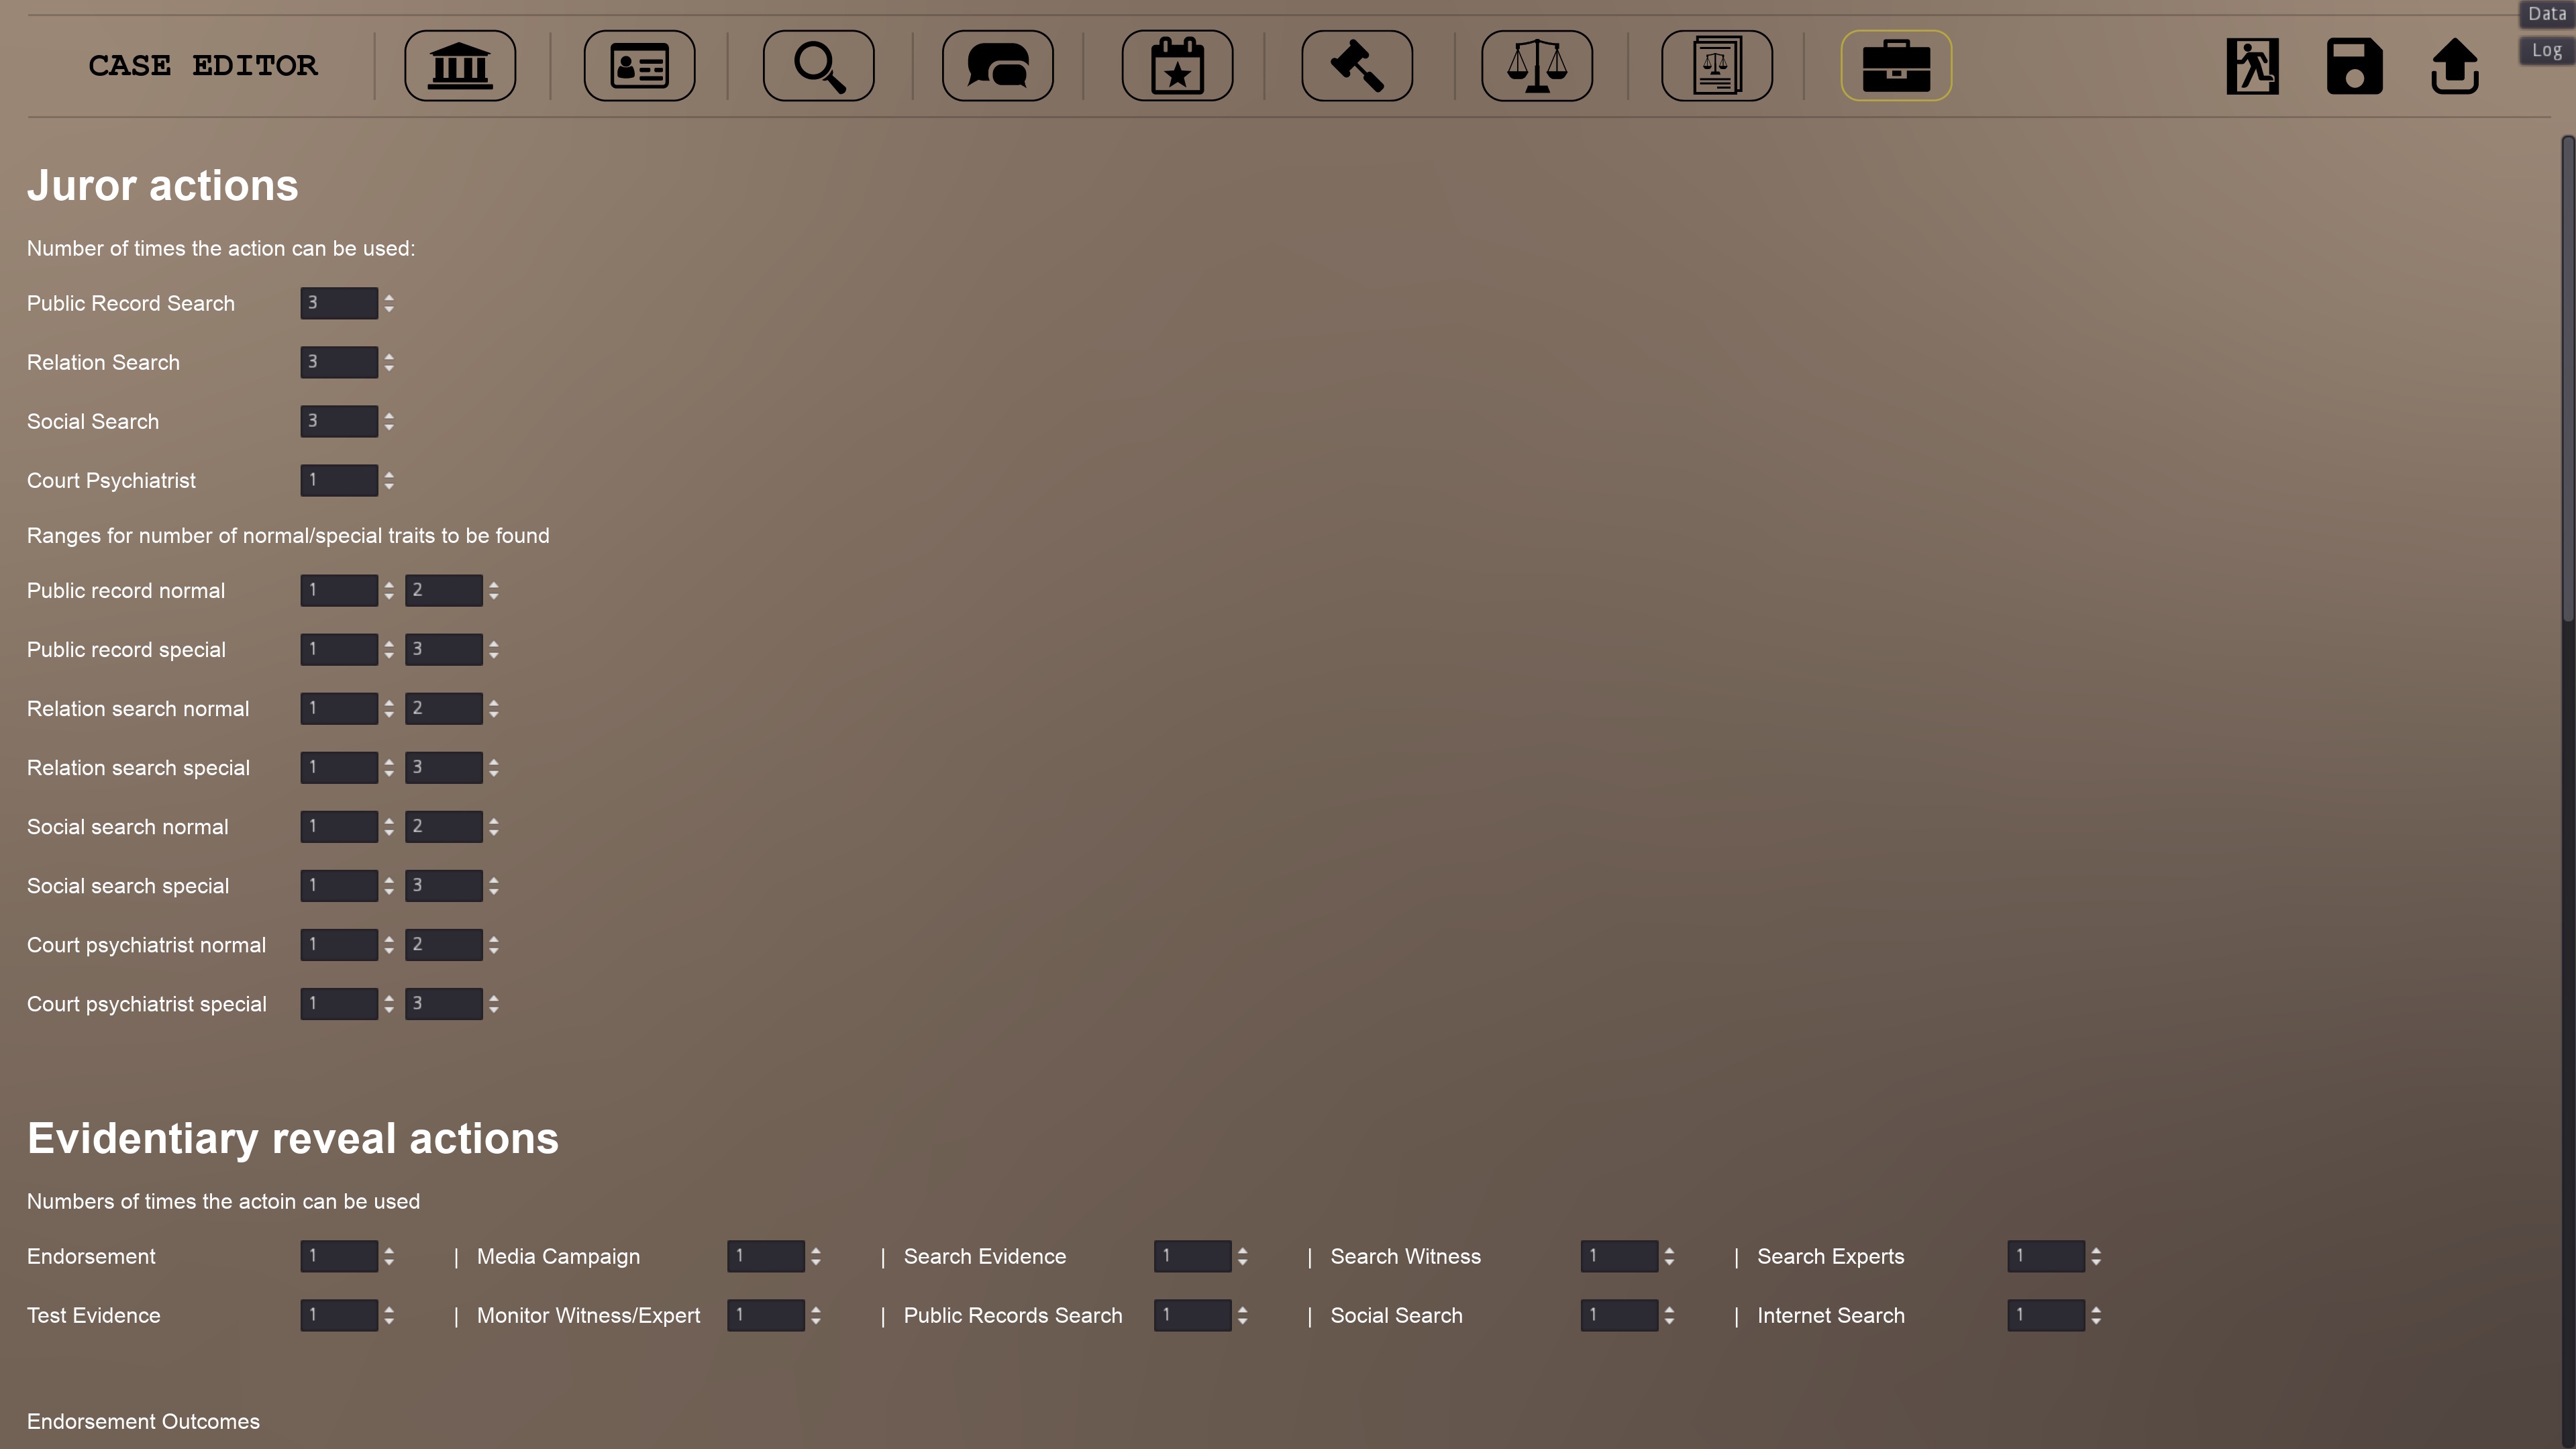
Task: Open the scales of justice section
Action: (1537, 66)
